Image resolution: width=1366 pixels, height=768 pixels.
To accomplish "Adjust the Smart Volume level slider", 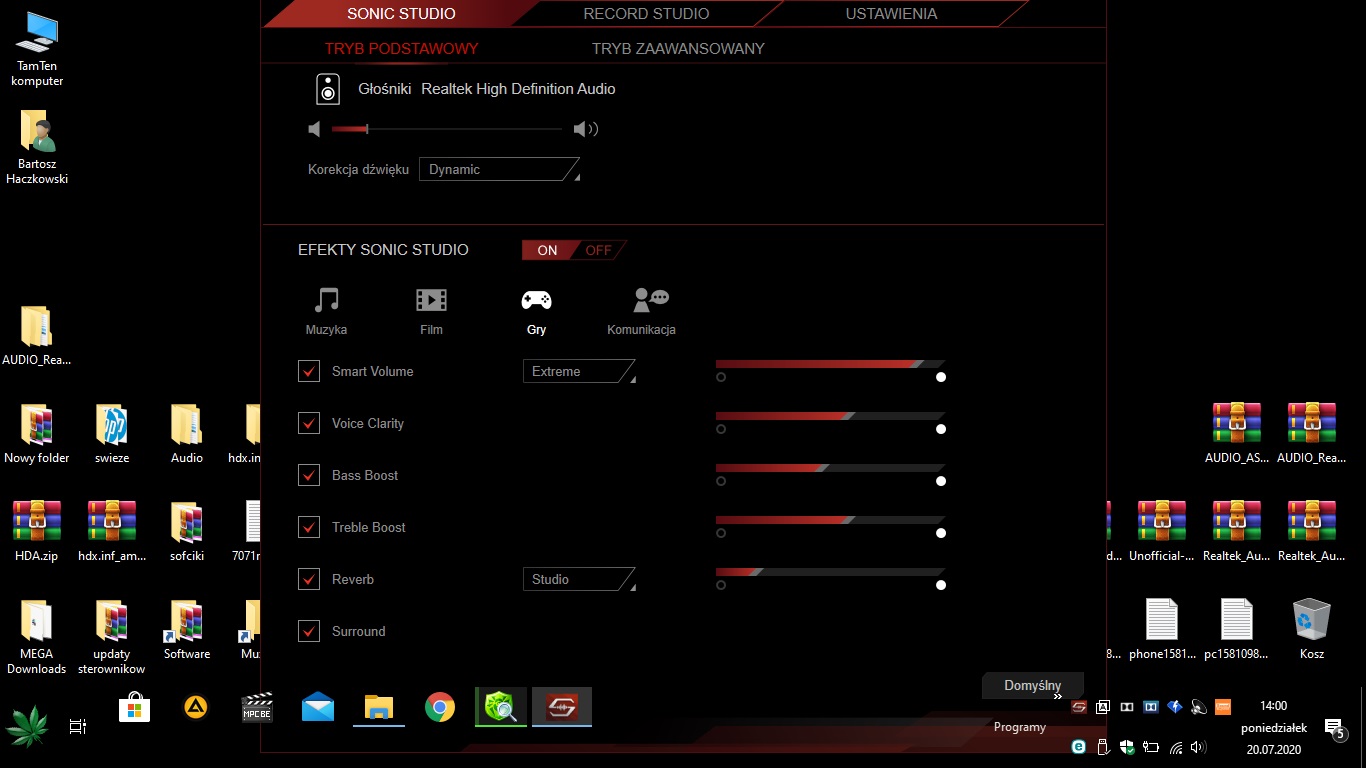I will 830,364.
